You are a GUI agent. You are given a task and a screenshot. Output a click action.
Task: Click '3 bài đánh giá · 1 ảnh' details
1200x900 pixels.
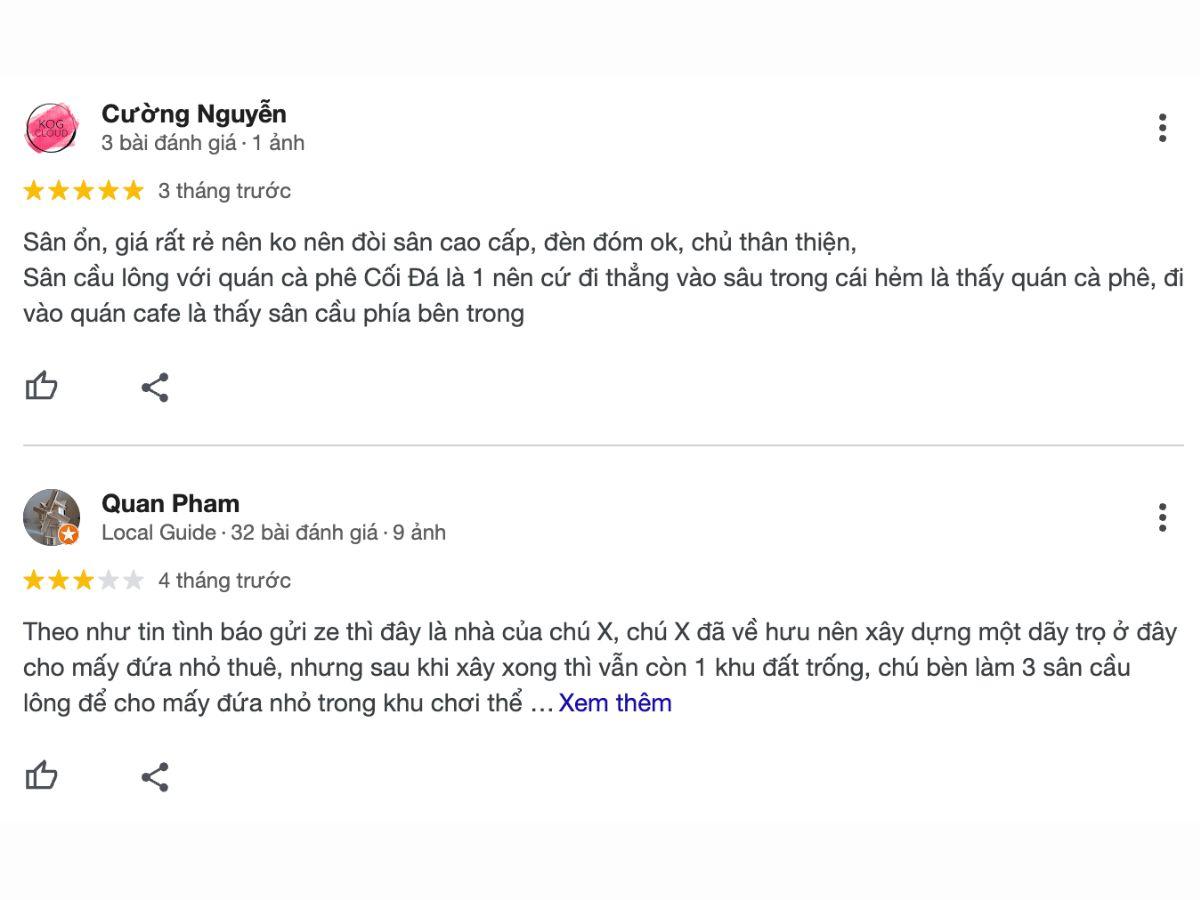202,143
